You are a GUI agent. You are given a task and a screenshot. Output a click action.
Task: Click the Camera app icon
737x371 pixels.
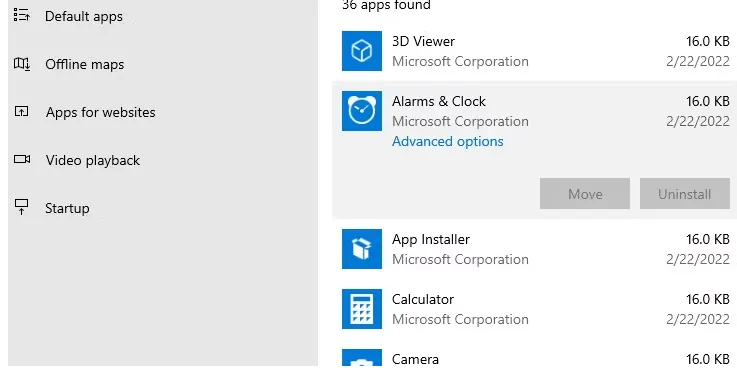[362, 357]
